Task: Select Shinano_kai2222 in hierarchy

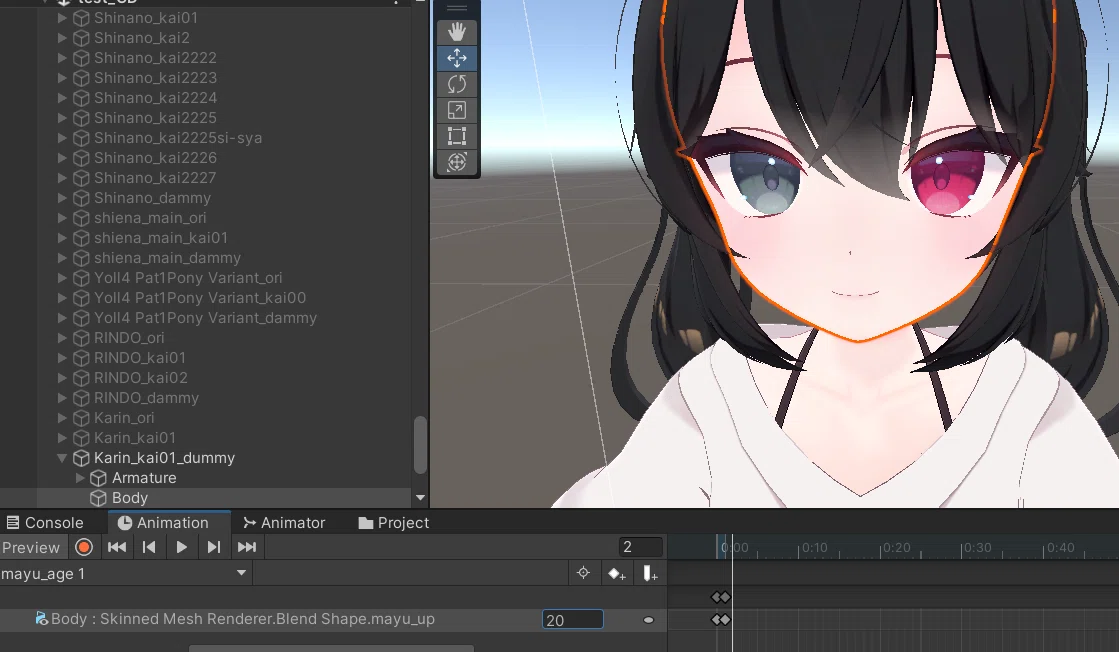Action: tap(155, 58)
